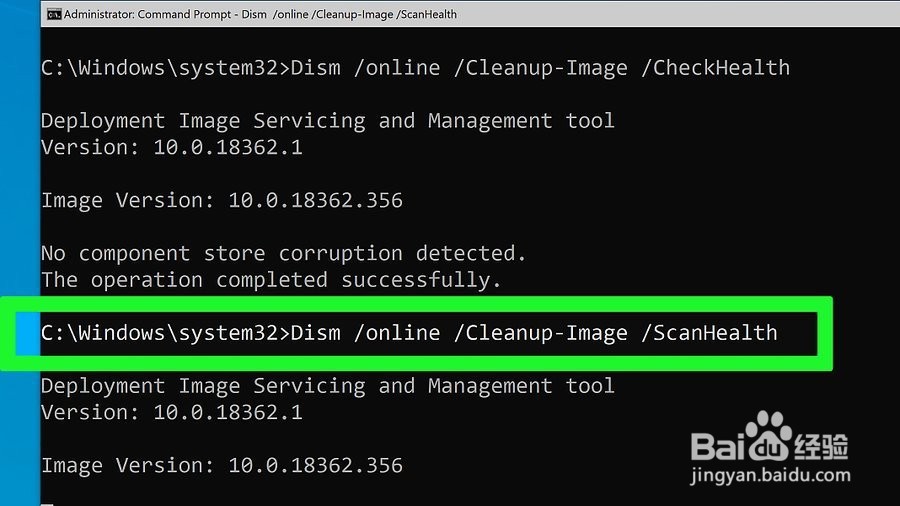Click the first "Deployment Image Servicing" line
900x506 pixels.
click(327, 121)
